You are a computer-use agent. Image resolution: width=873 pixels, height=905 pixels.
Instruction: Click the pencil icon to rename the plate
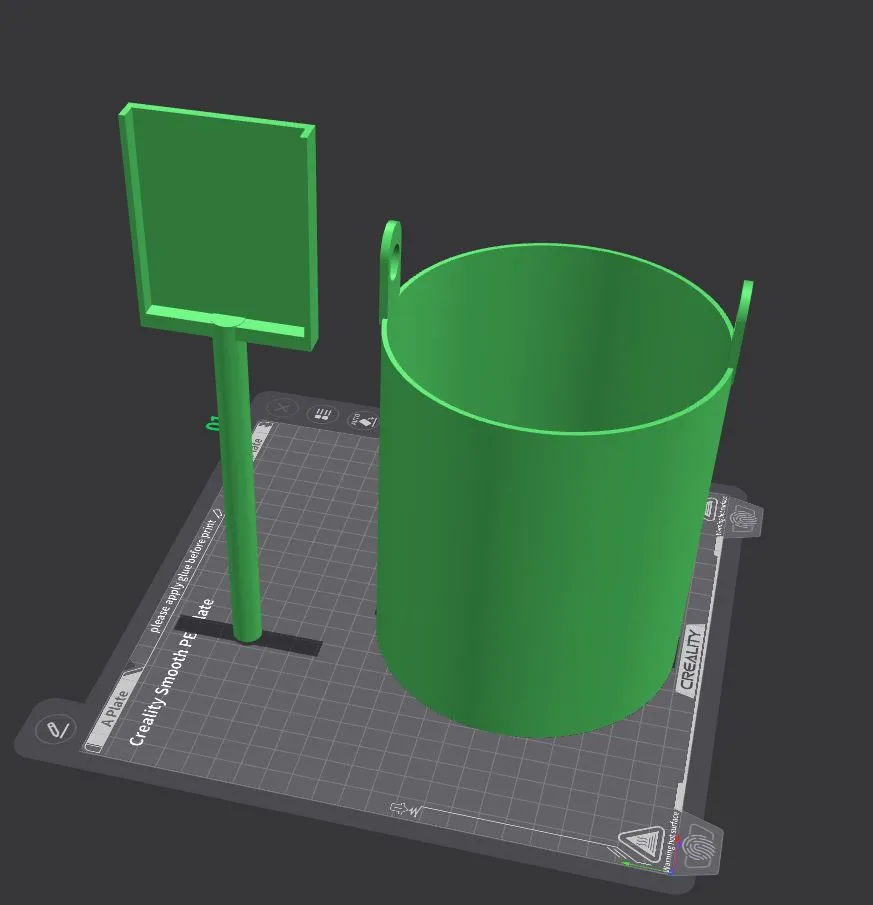(x=56, y=729)
